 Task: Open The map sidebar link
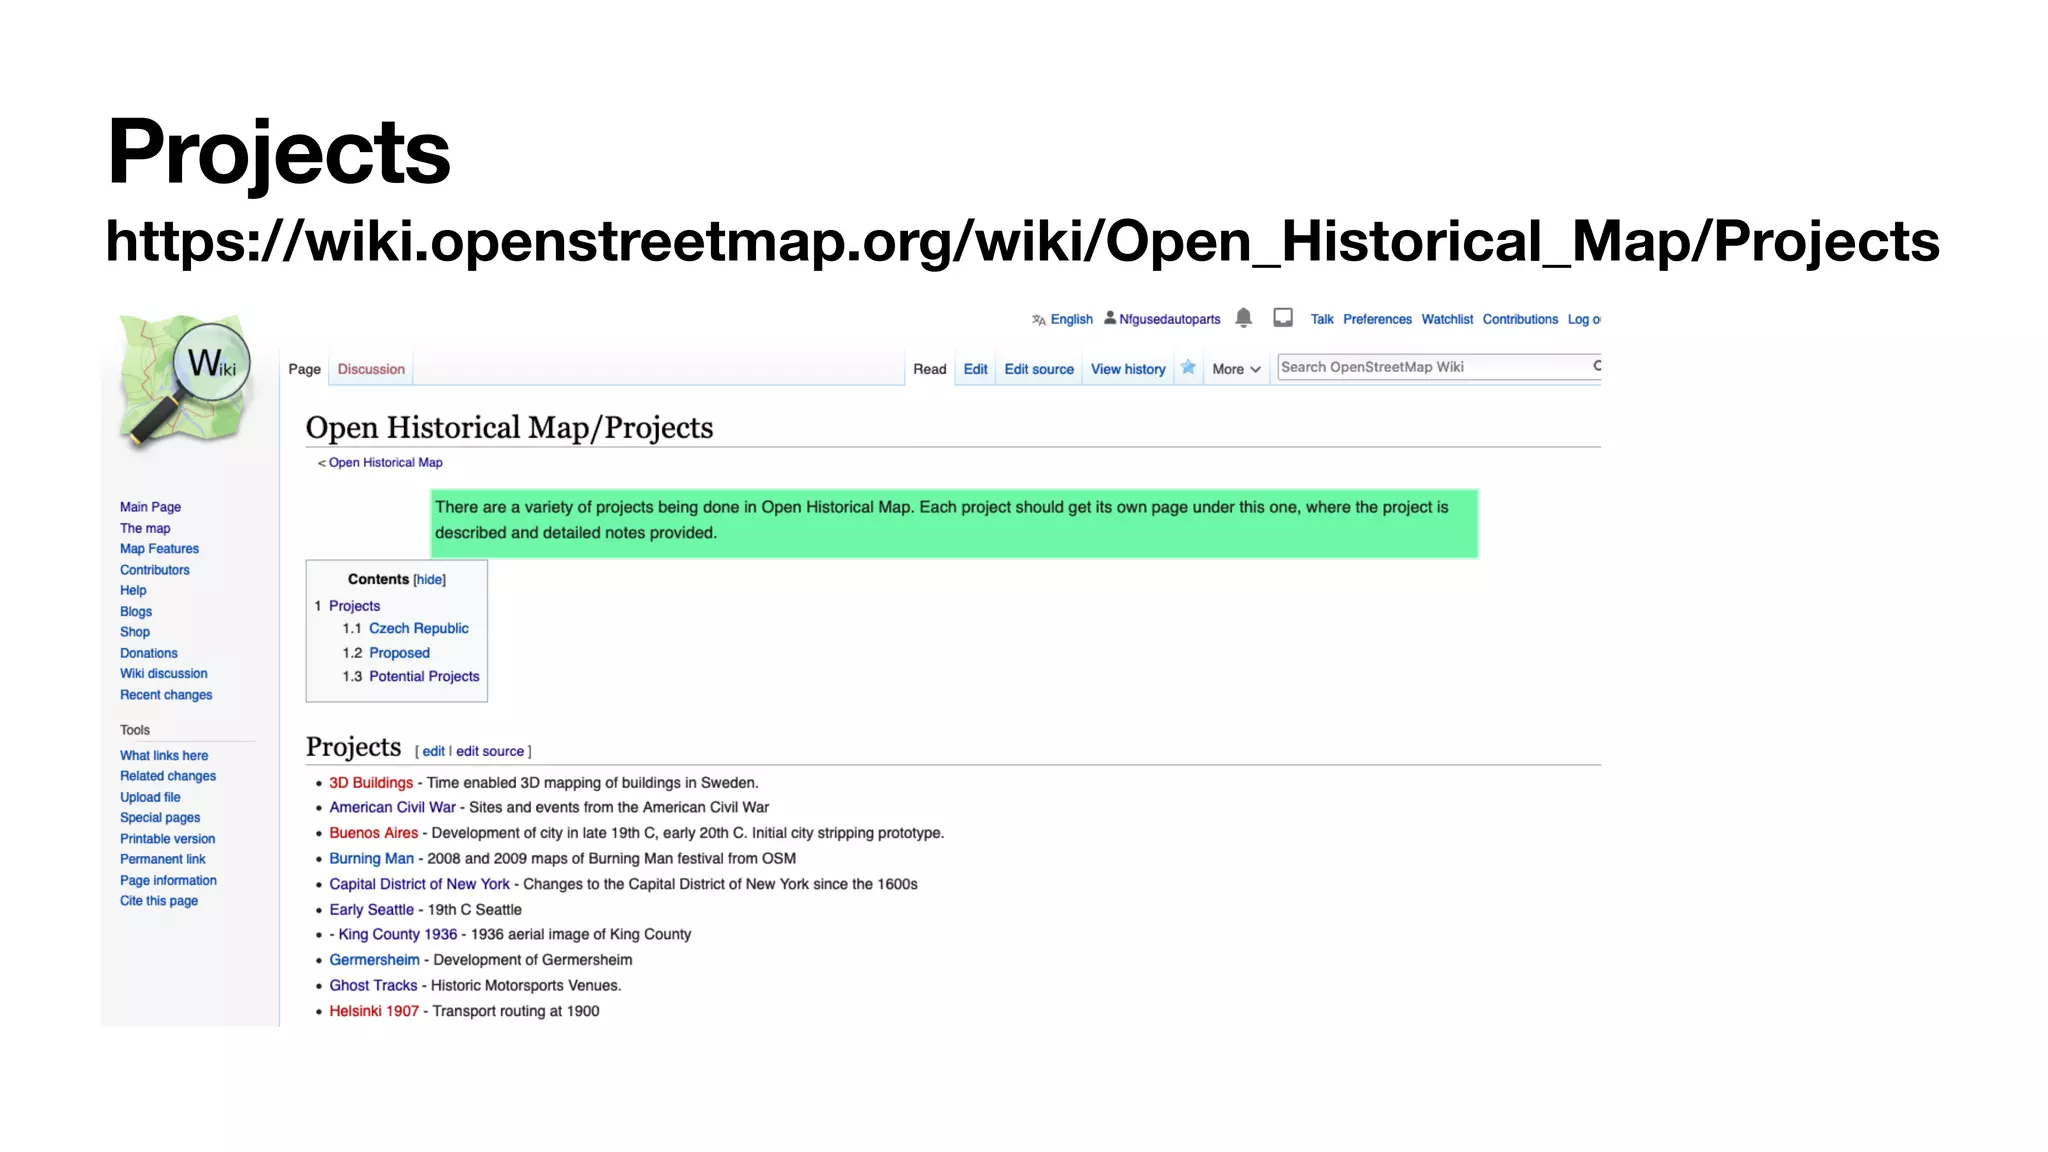[x=145, y=528]
